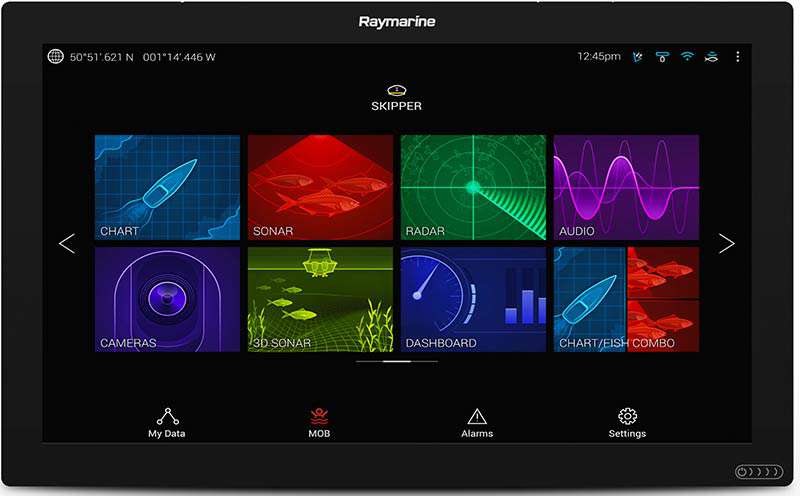Tap the Wi-Fi status icon

687,57
